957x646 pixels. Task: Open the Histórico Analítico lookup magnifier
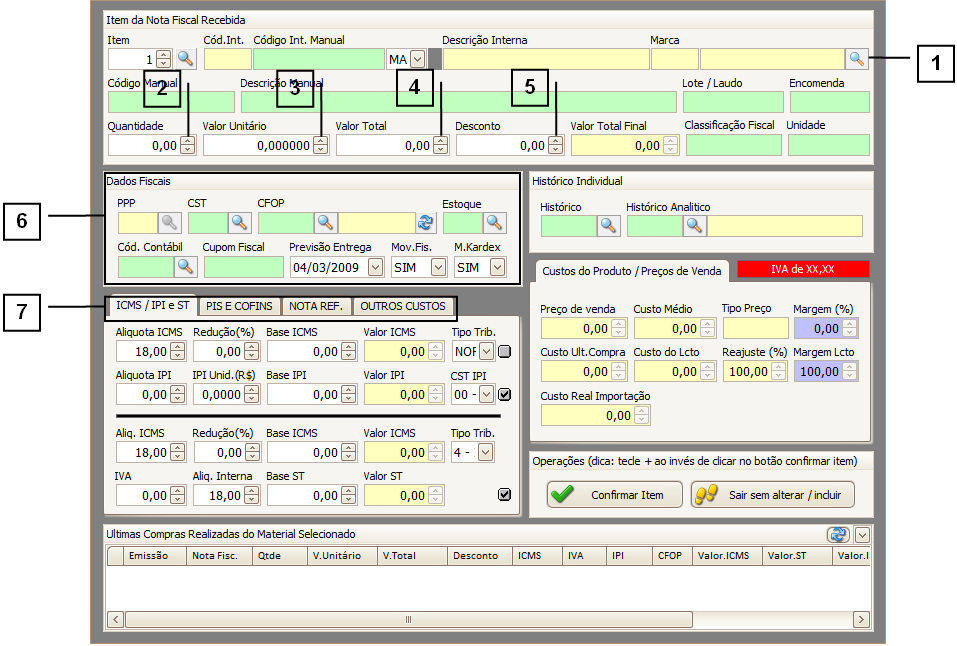tap(694, 226)
